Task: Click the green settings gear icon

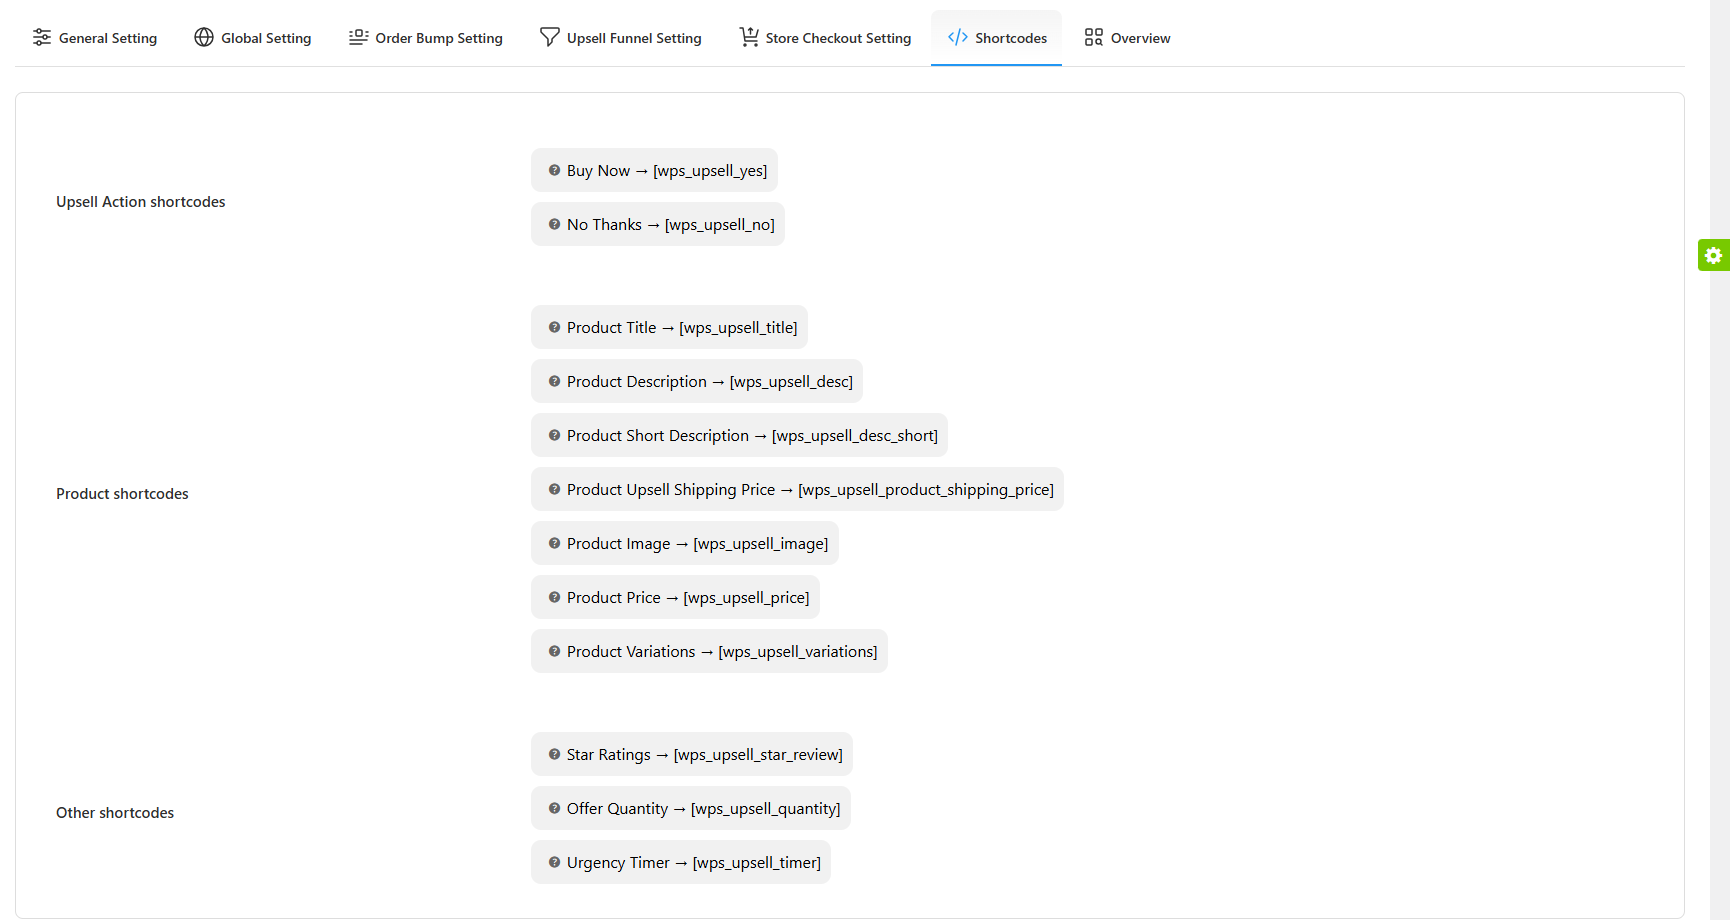Action: tap(1713, 255)
